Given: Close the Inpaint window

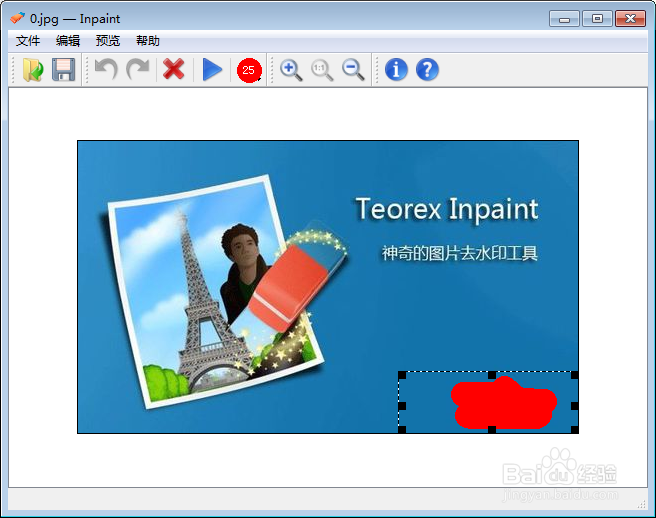Looking at the screenshot, I should click(630, 19).
